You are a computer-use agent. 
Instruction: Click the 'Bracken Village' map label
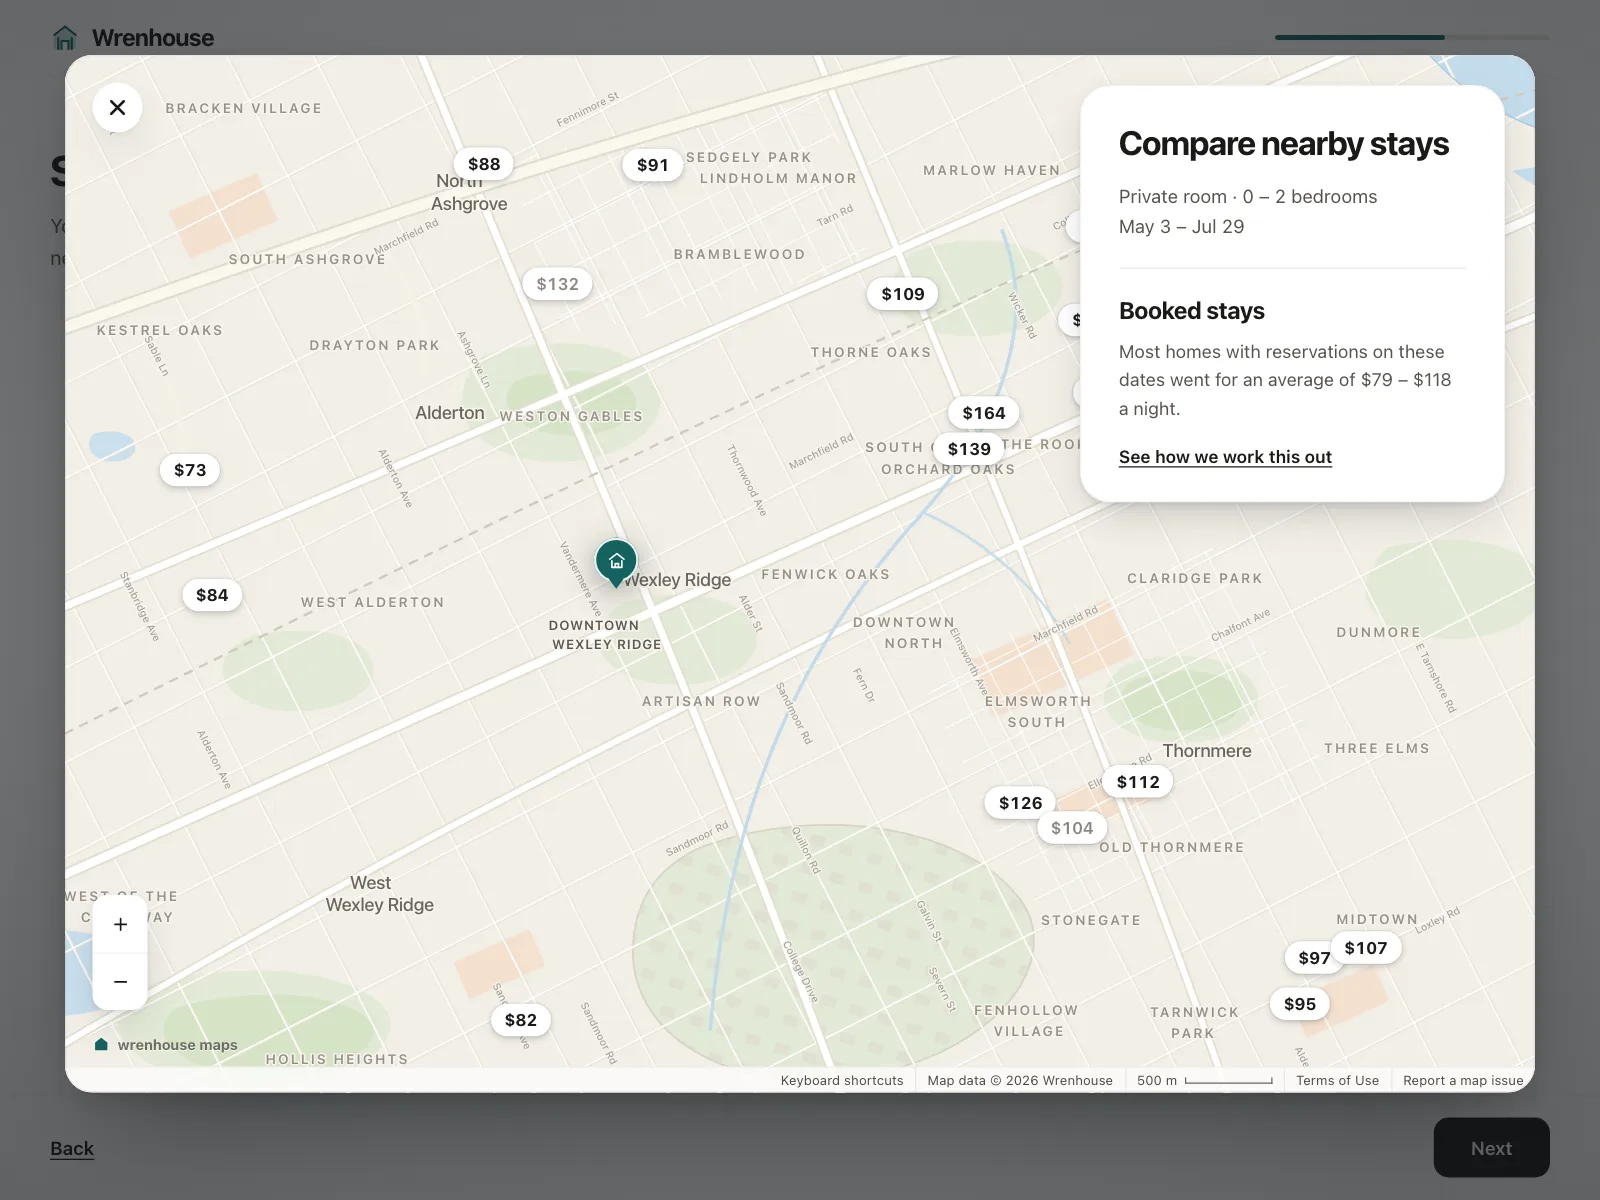(x=244, y=108)
